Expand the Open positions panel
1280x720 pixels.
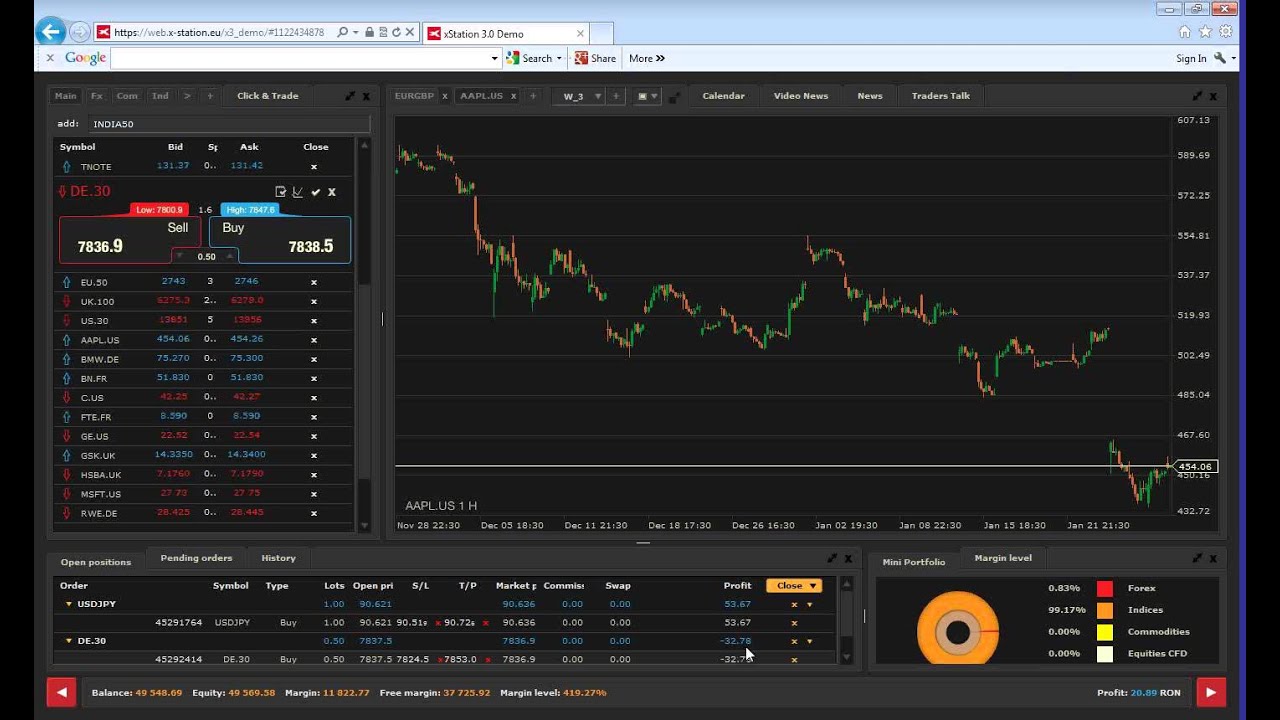pyautogui.click(x=832, y=558)
